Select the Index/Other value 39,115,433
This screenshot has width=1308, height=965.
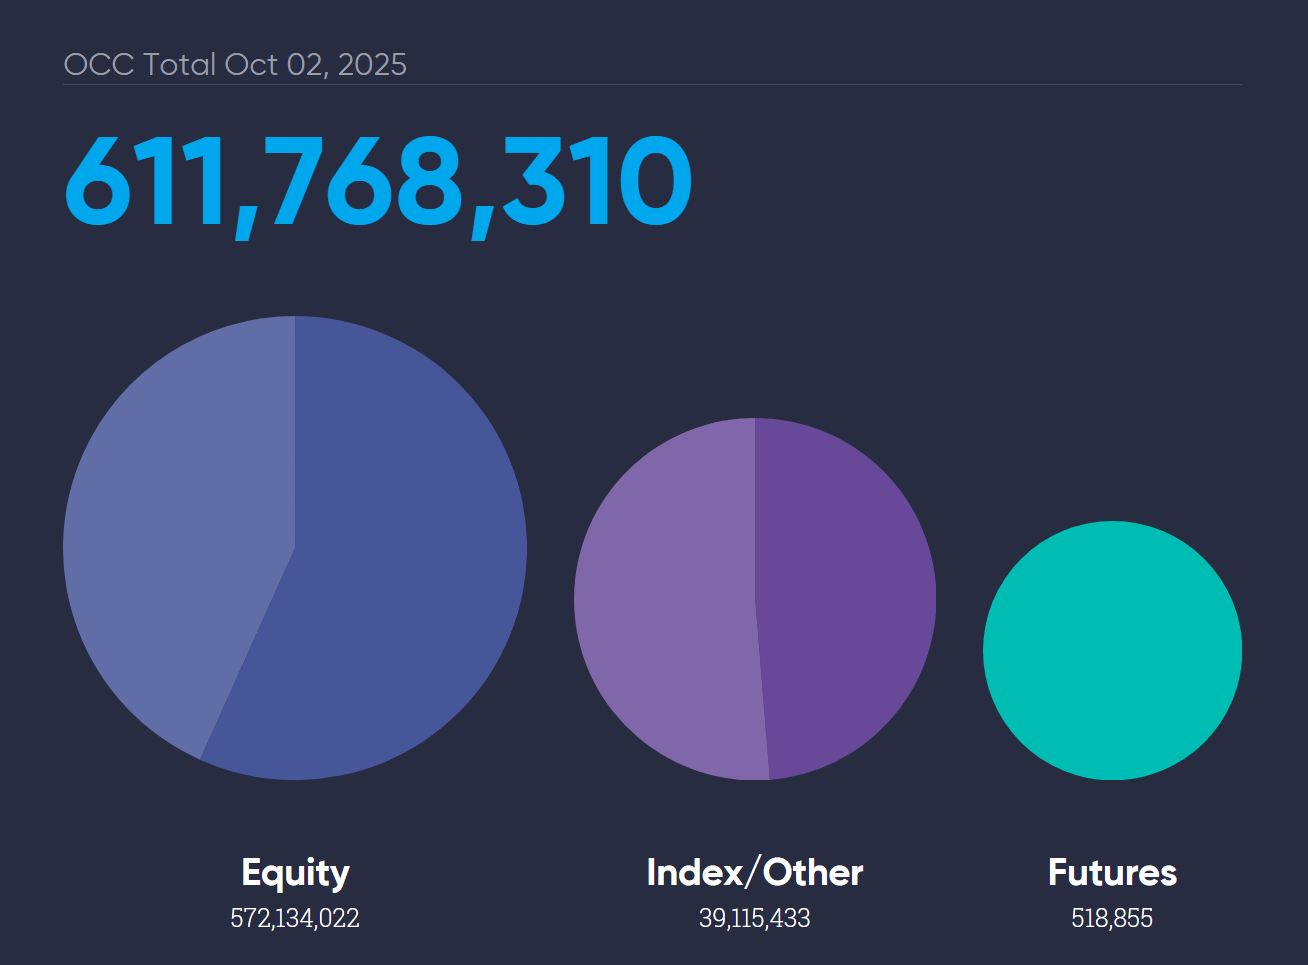(754, 918)
